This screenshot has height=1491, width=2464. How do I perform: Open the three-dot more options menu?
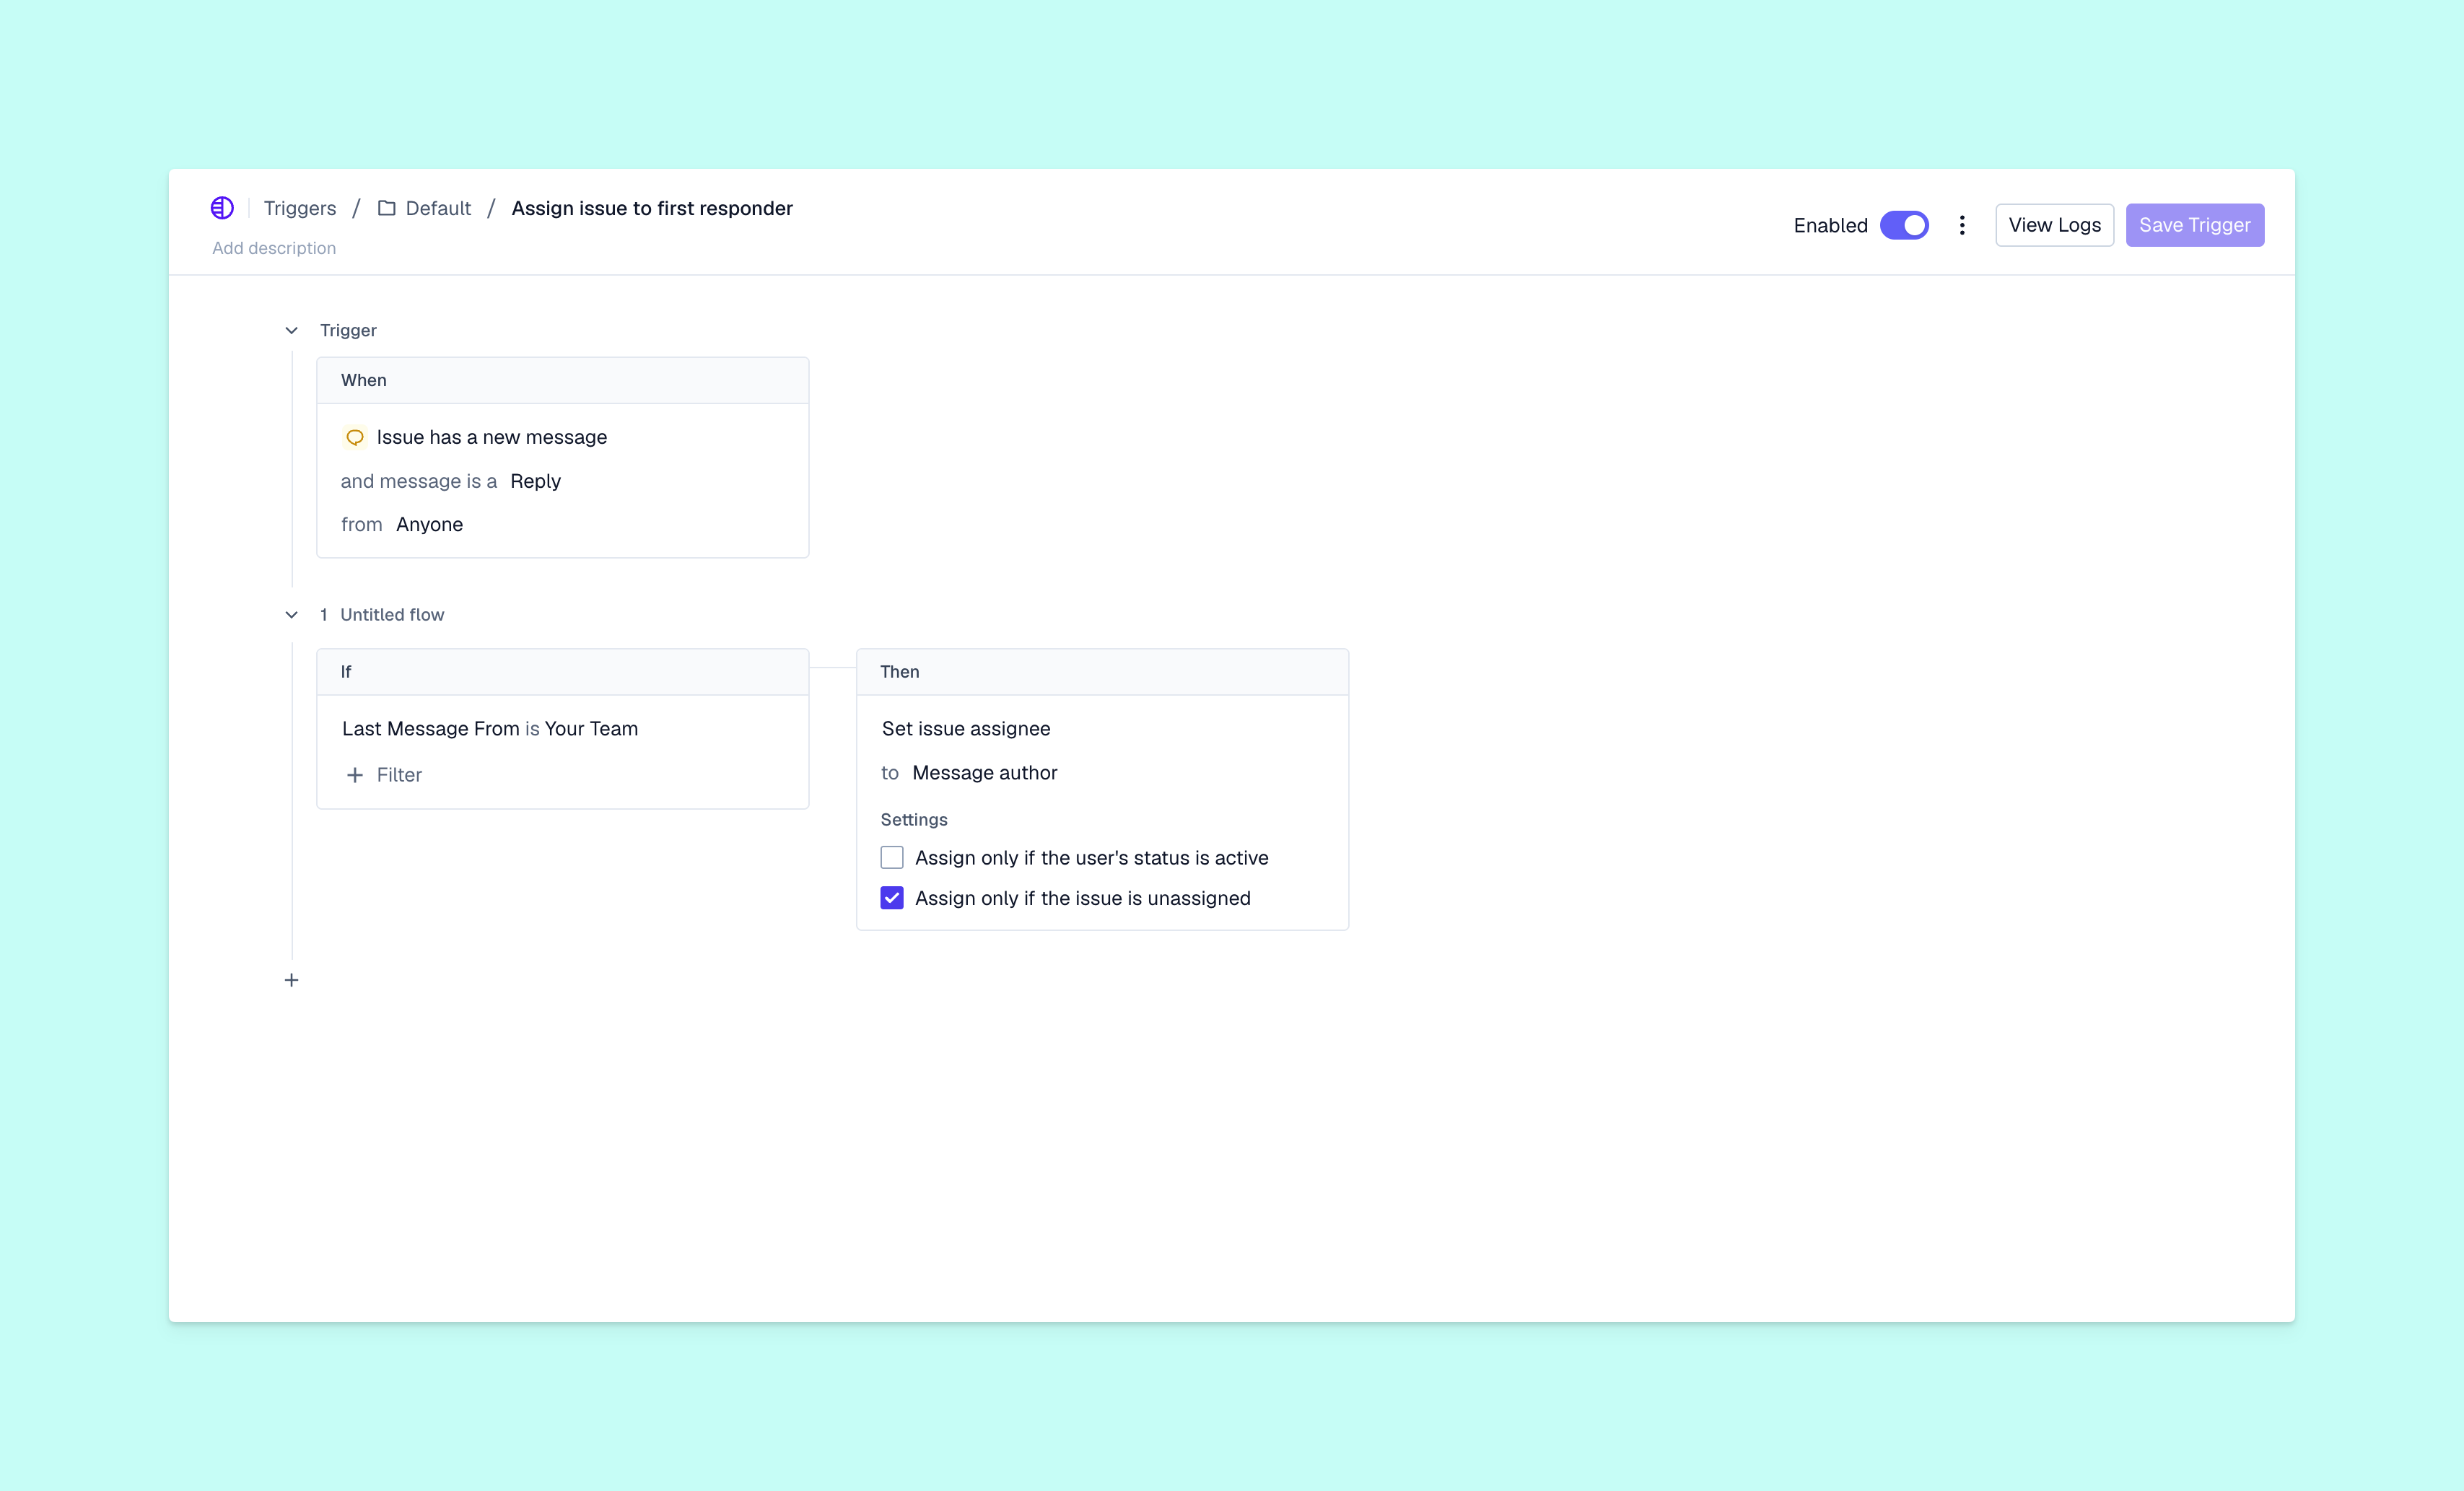click(x=1962, y=225)
